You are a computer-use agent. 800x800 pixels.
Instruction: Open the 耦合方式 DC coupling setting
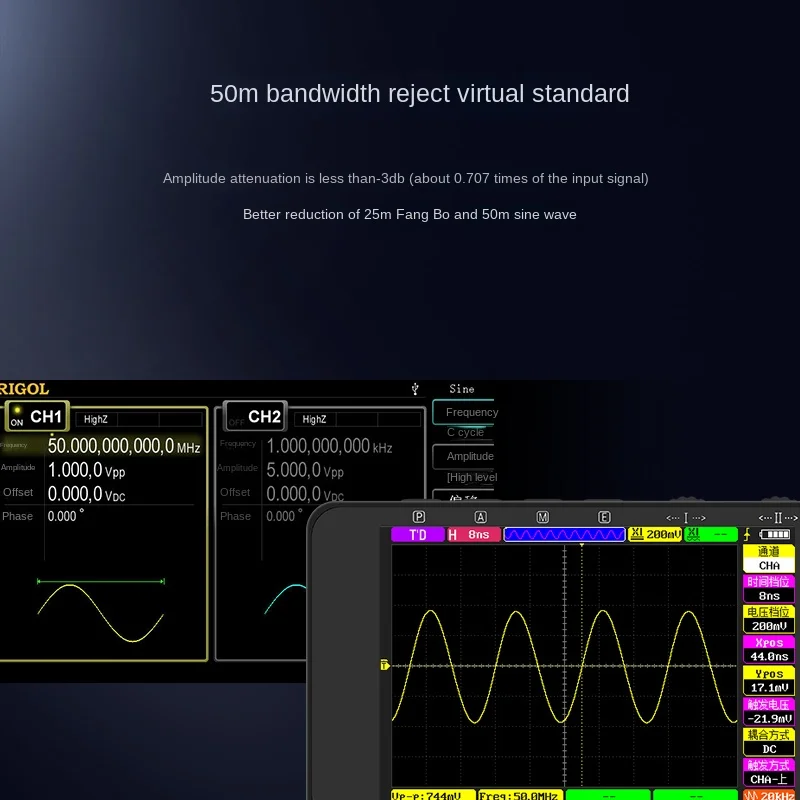pyautogui.click(x=768, y=742)
